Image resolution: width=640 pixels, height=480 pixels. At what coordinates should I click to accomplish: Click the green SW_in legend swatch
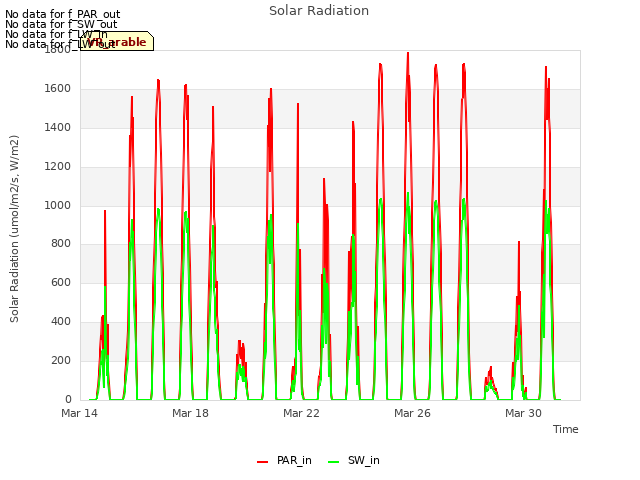click(333, 462)
